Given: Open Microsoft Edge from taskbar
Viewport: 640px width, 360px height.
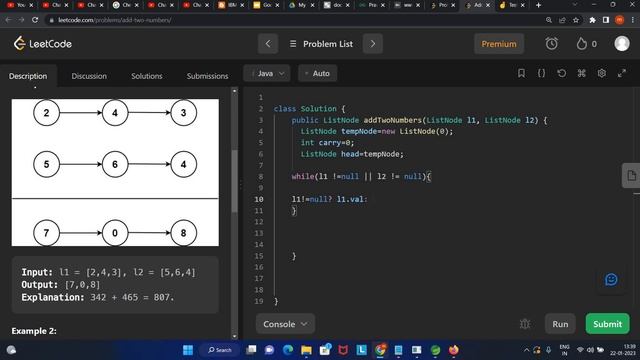Looking at the screenshot, I should [288, 350].
